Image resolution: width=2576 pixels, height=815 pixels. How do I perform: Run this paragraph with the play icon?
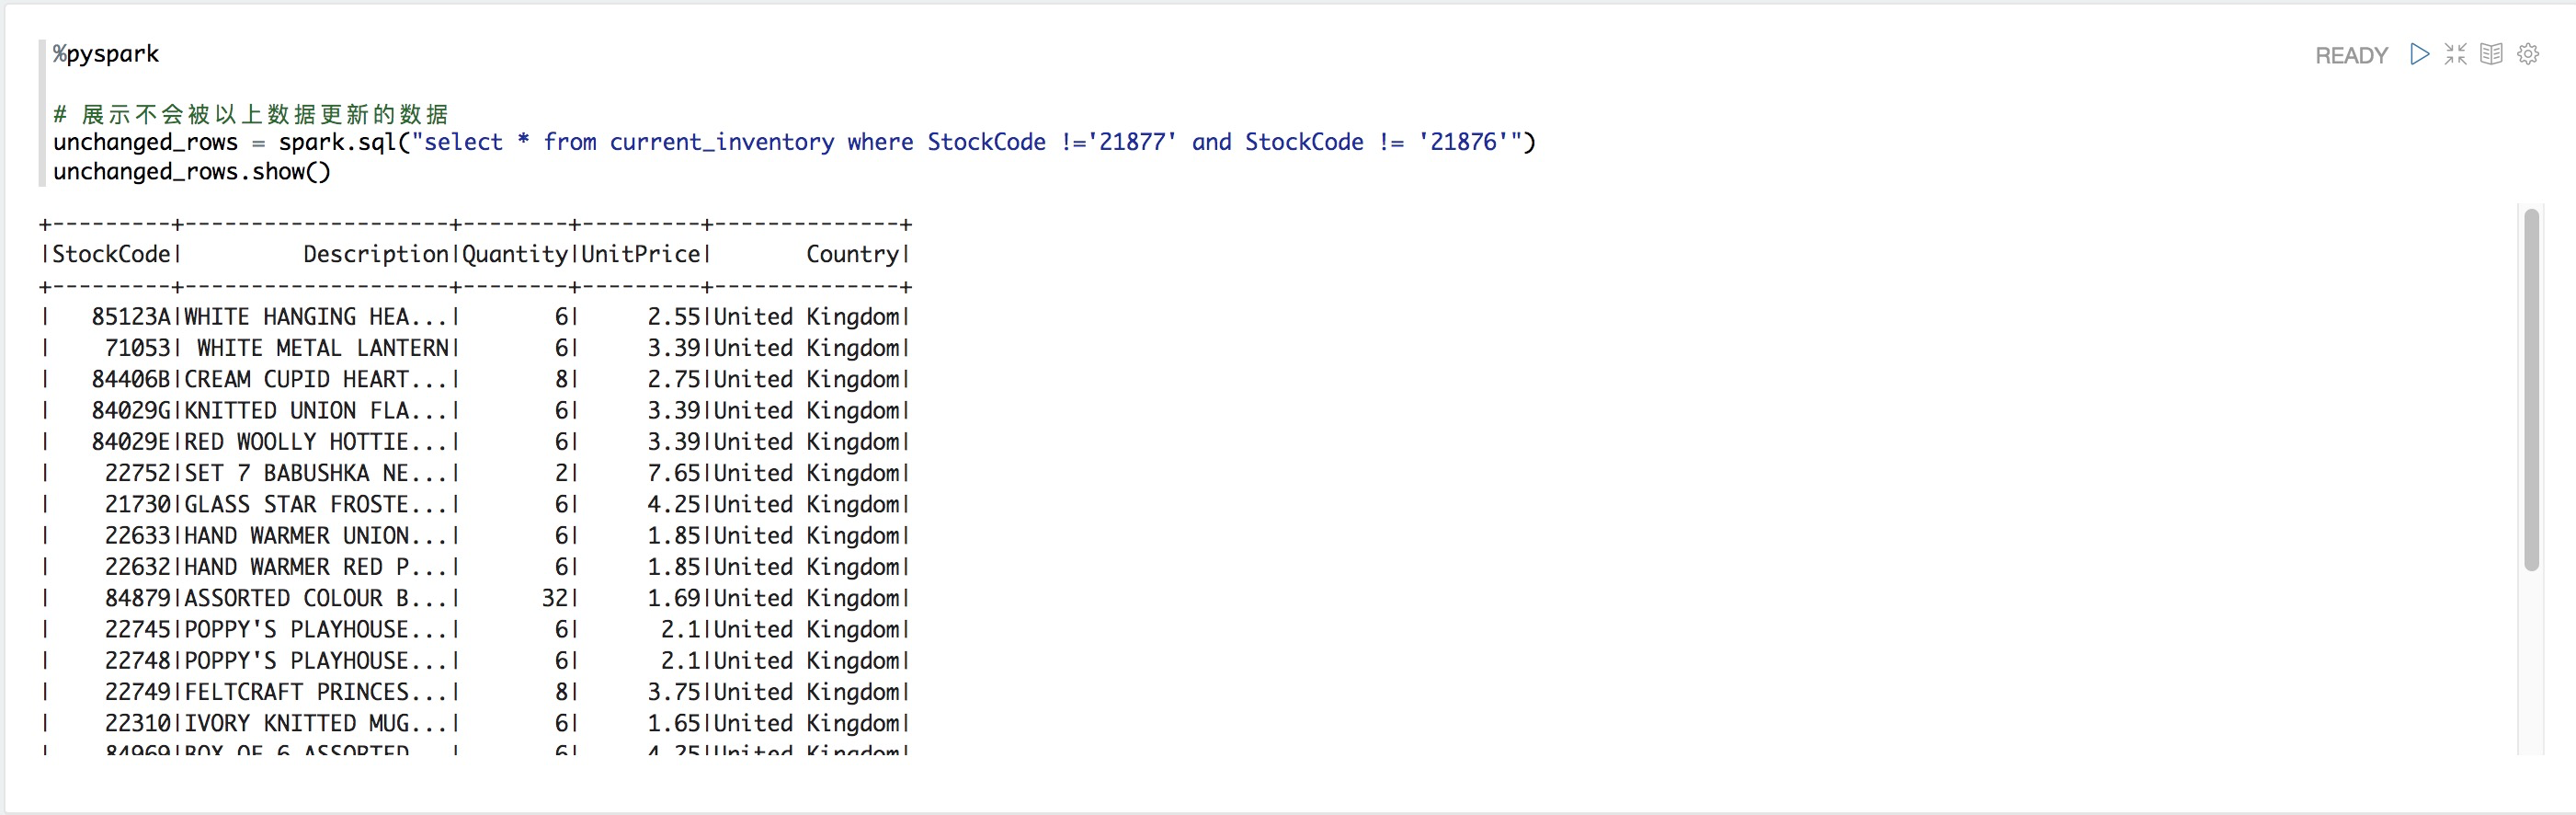[x=2419, y=54]
